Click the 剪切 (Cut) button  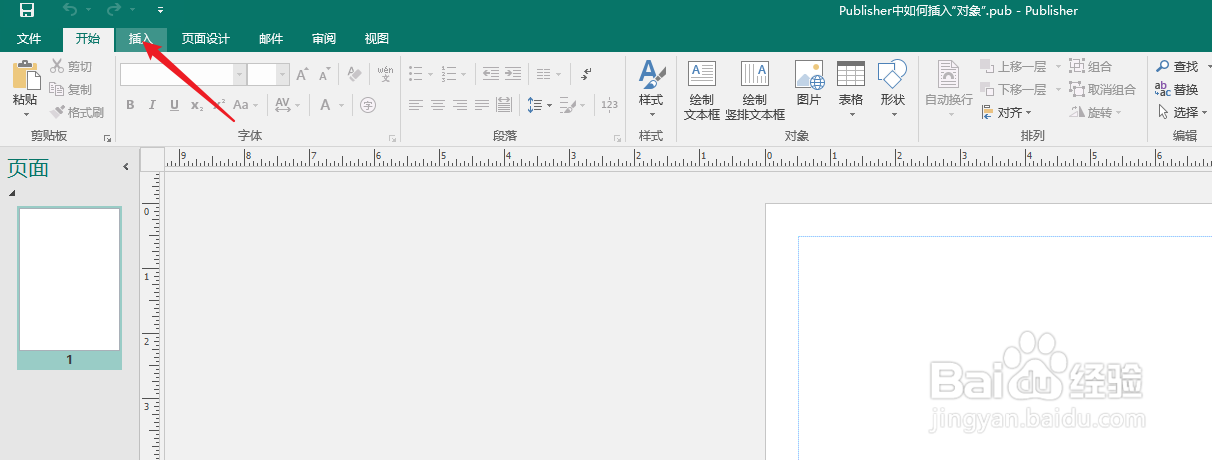[71, 66]
